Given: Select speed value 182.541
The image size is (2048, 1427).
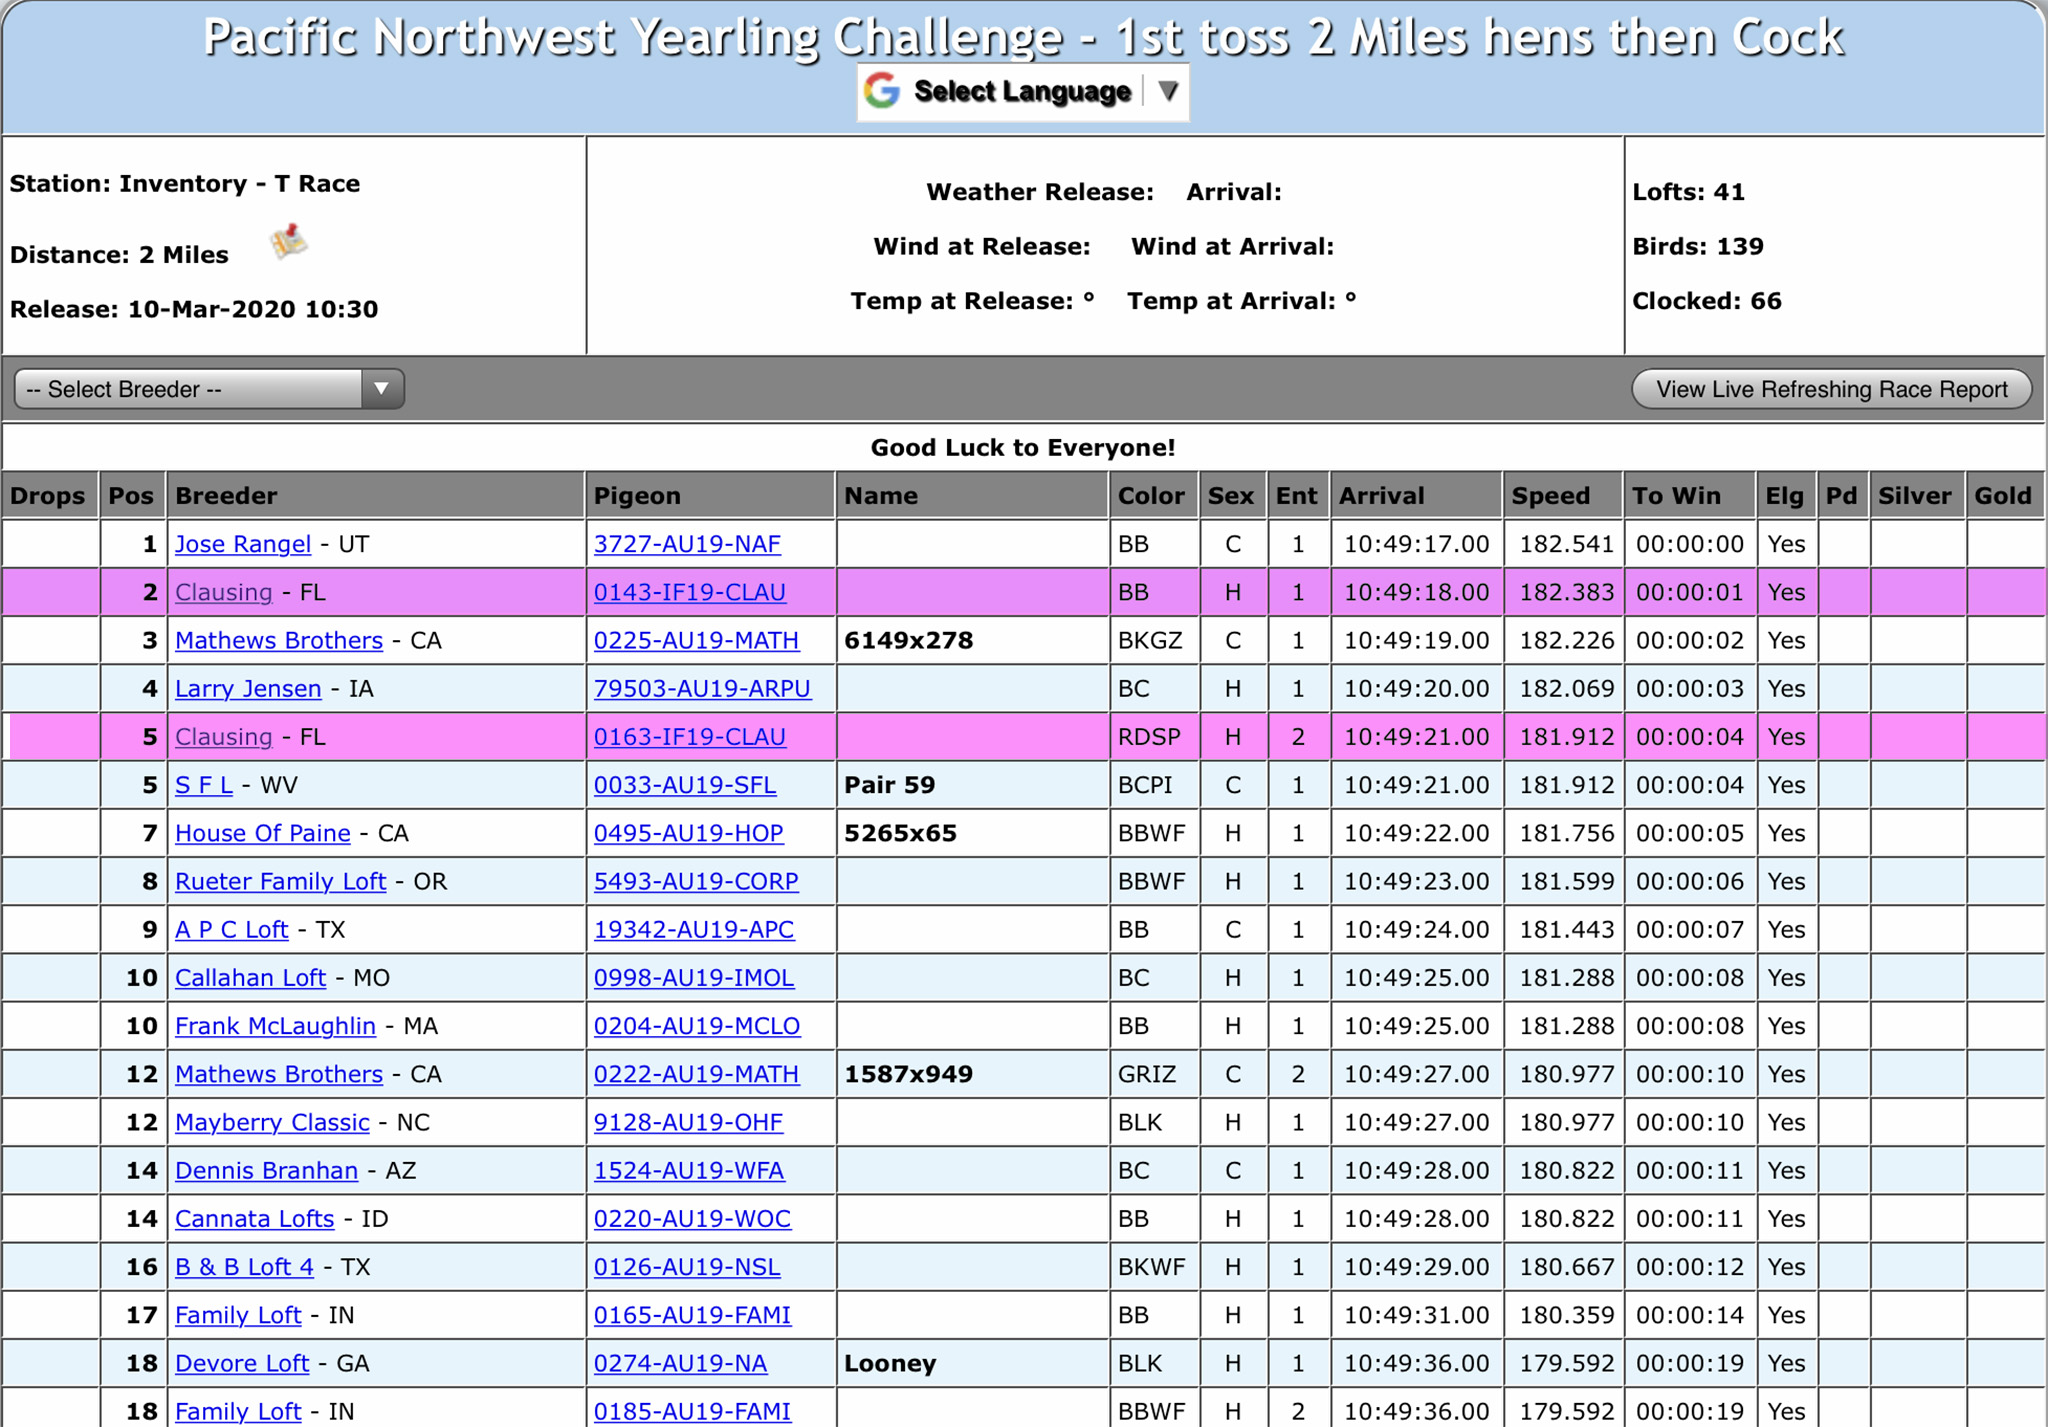Looking at the screenshot, I should pyautogui.click(x=1566, y=544).
